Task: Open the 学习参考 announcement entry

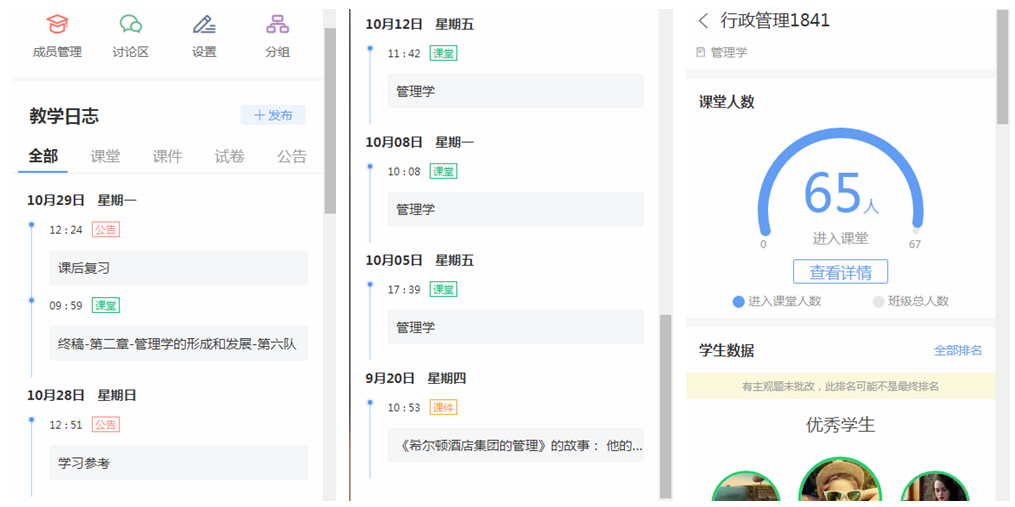Action: coord(179,463)
